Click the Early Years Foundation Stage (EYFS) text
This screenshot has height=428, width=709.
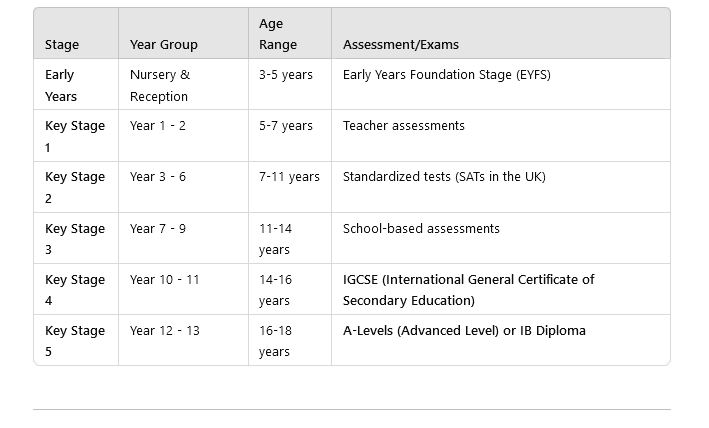click(446, 75)
